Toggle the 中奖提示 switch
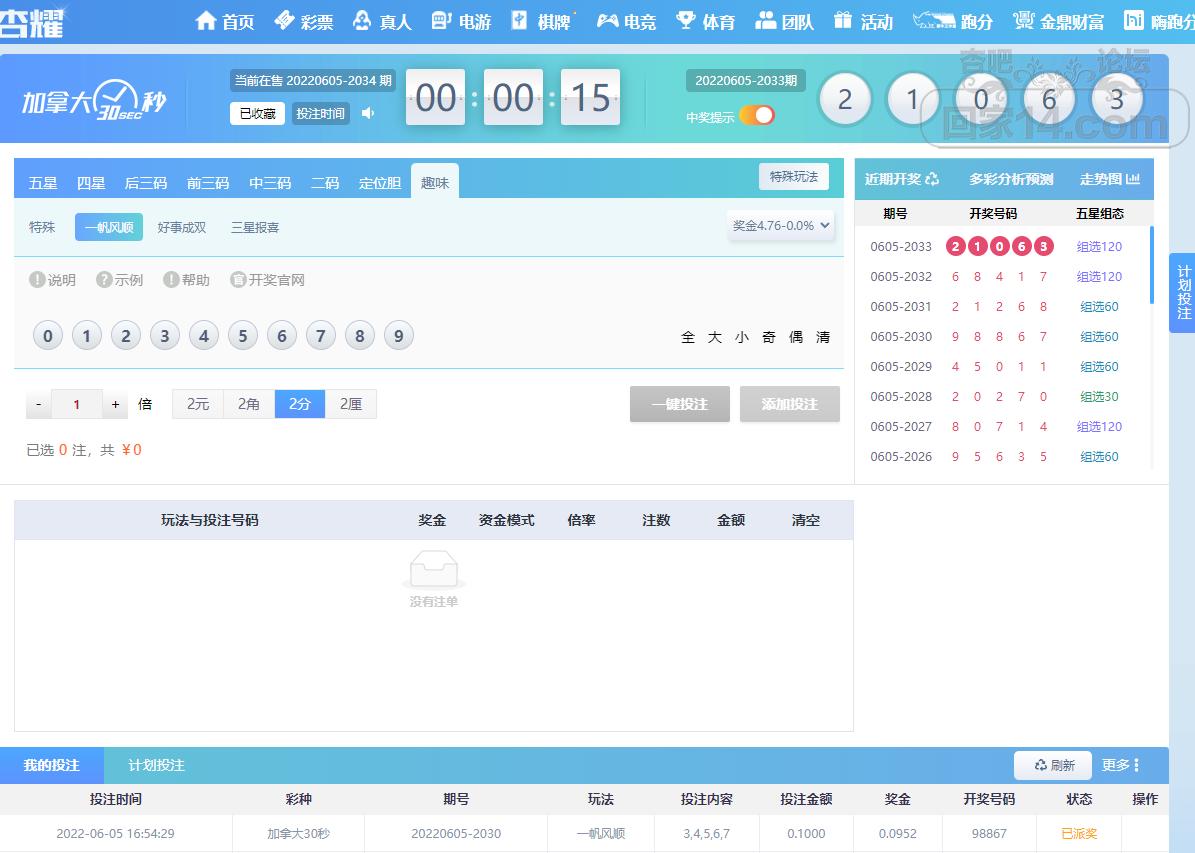Image resolution: width=1195 pixels, height=853 pixels. [757, 116]
